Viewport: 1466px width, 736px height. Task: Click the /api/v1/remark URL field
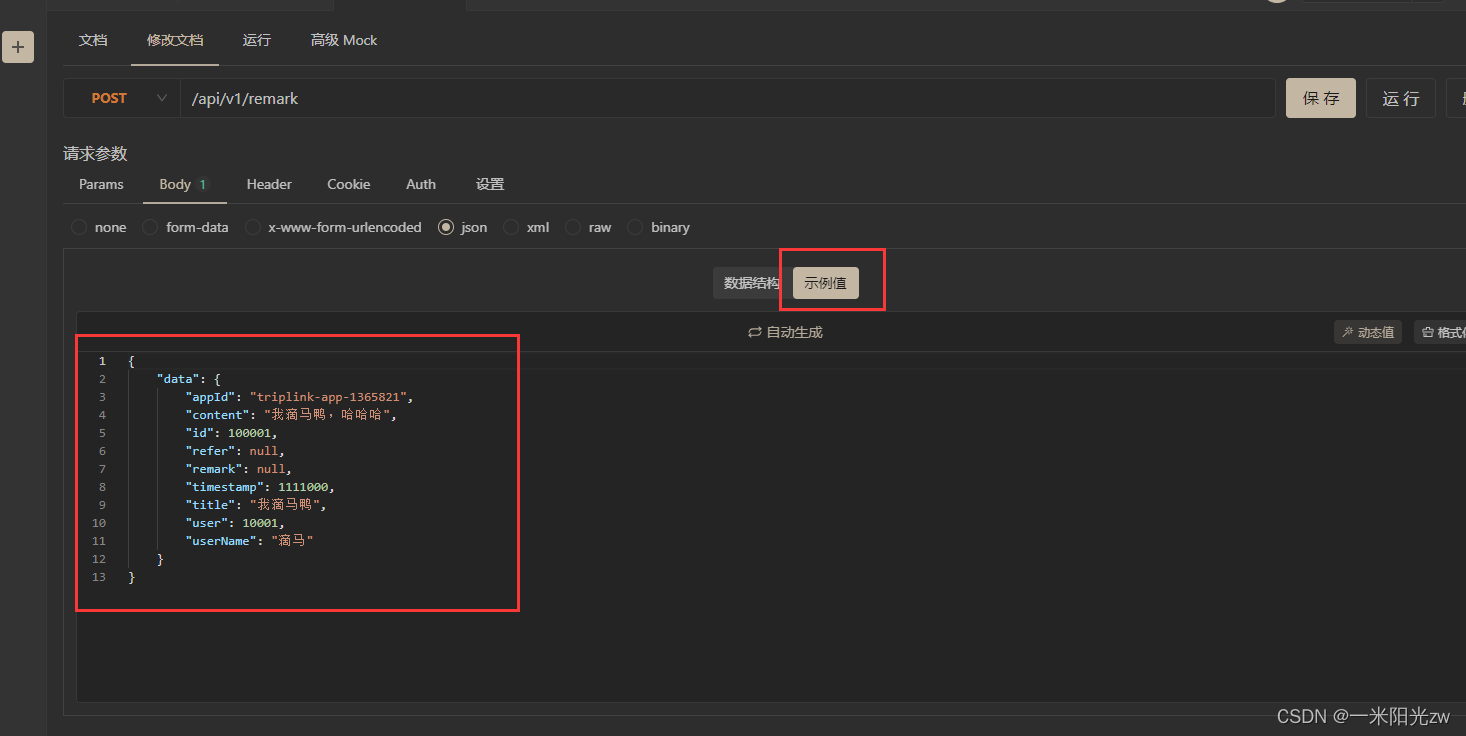coord(400,98)
